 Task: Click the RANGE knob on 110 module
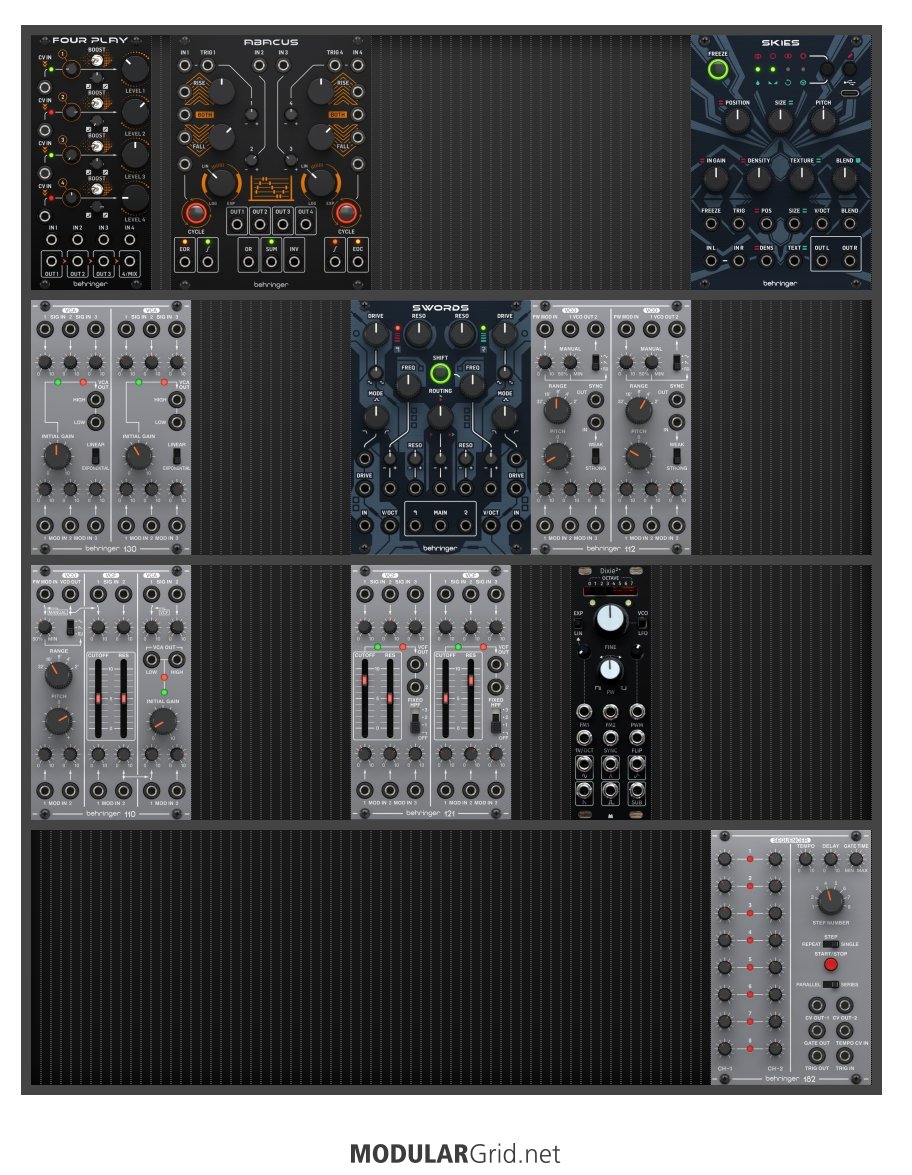pyautogui.click(x=58, y=674)
